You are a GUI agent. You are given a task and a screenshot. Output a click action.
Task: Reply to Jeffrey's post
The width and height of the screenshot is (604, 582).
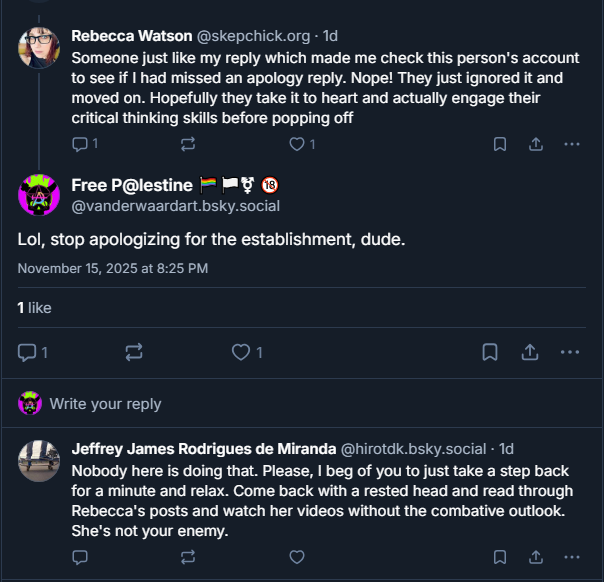(x=81, y=557)
